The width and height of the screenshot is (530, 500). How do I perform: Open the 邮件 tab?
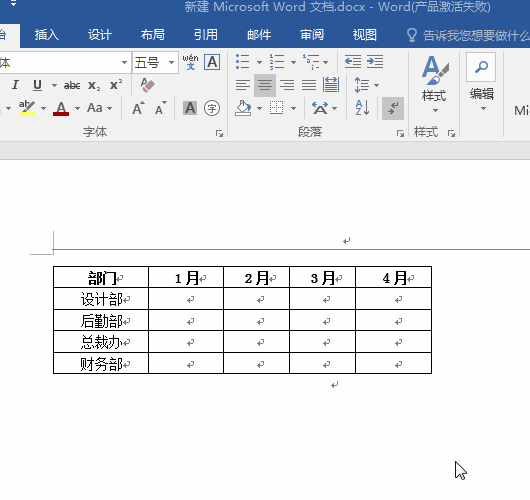[x=259, y=35]
